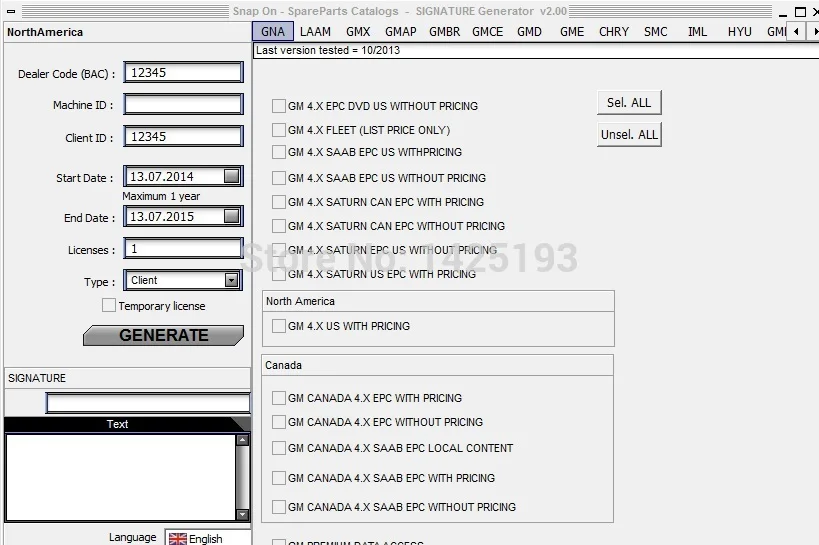Click the NorthAmerica heading label
Screen dimensions: 819x545
45,32
